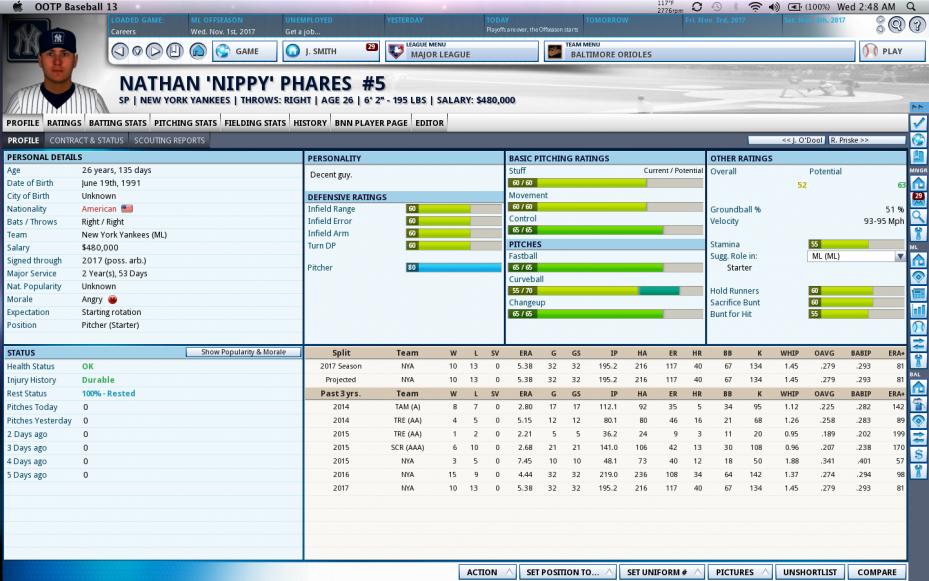Image resolution: width=929 pixels, height=581 pixels.
Task: Open the EDITOR tab
Action: tap(430, 123)
